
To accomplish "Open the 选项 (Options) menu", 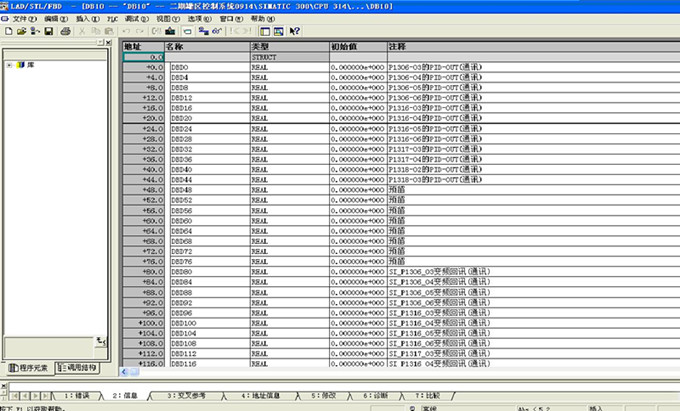I will pos(199,19).
